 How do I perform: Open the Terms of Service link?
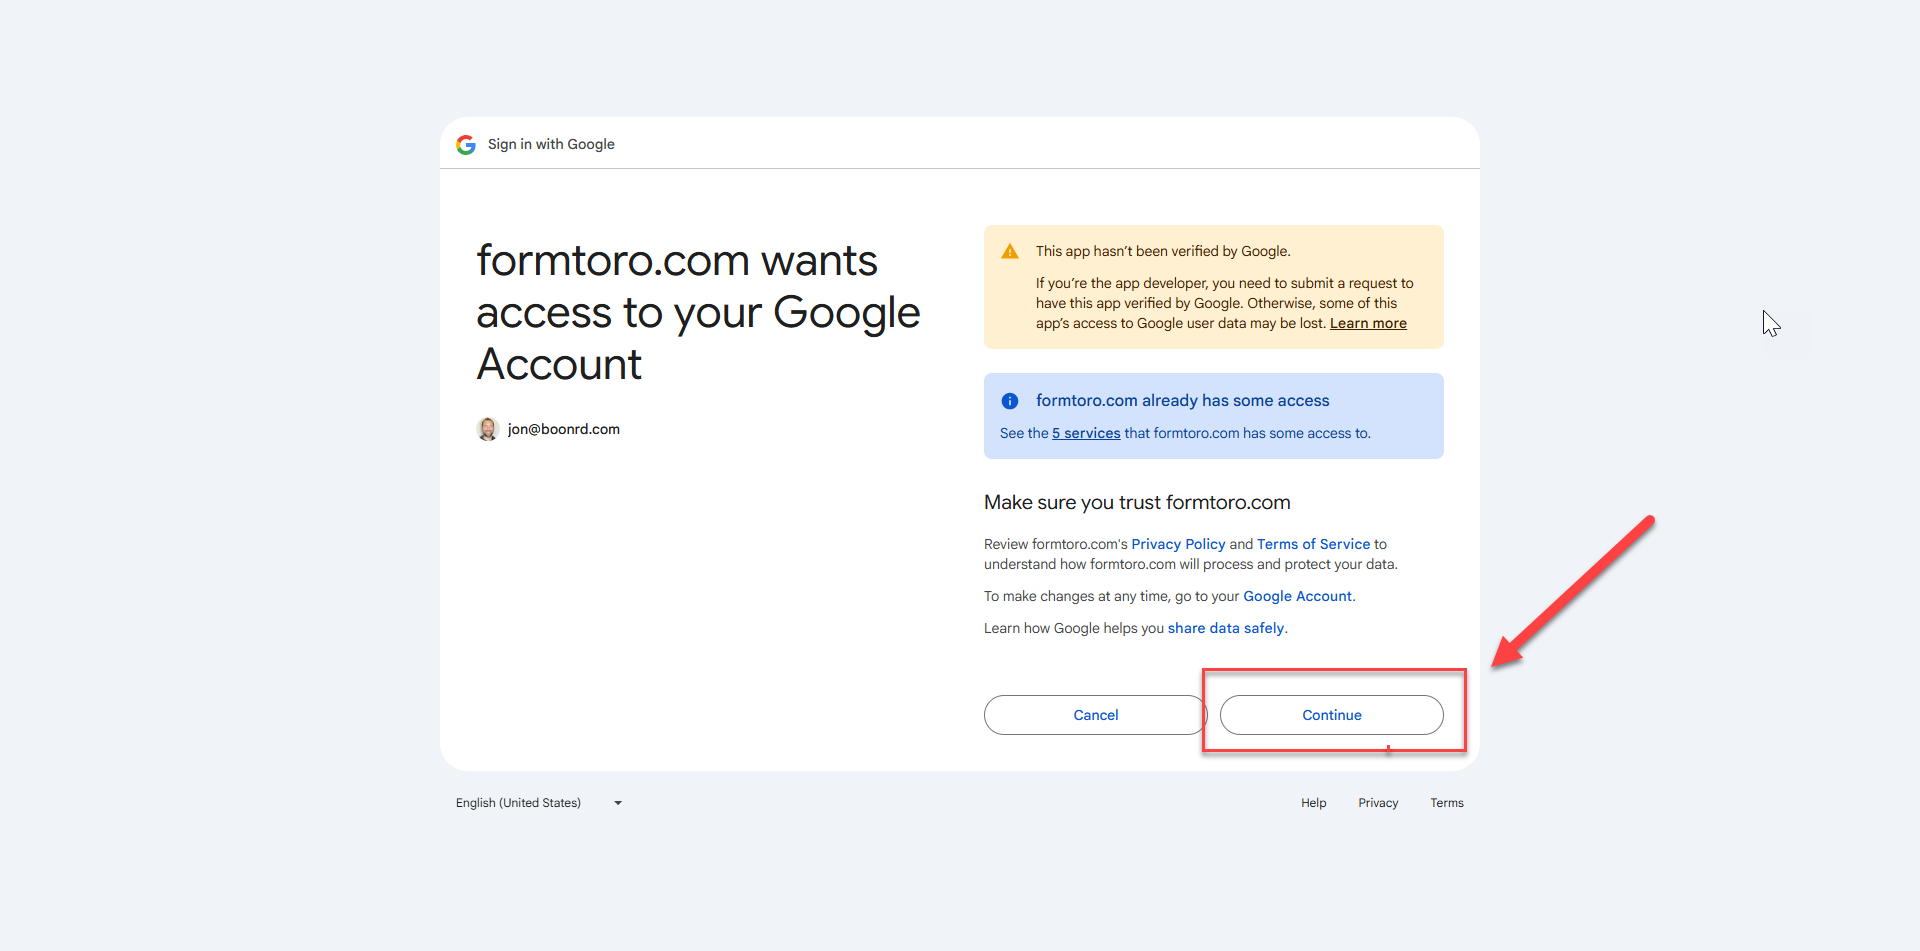pyautogui.click(x=1313, y=544)
